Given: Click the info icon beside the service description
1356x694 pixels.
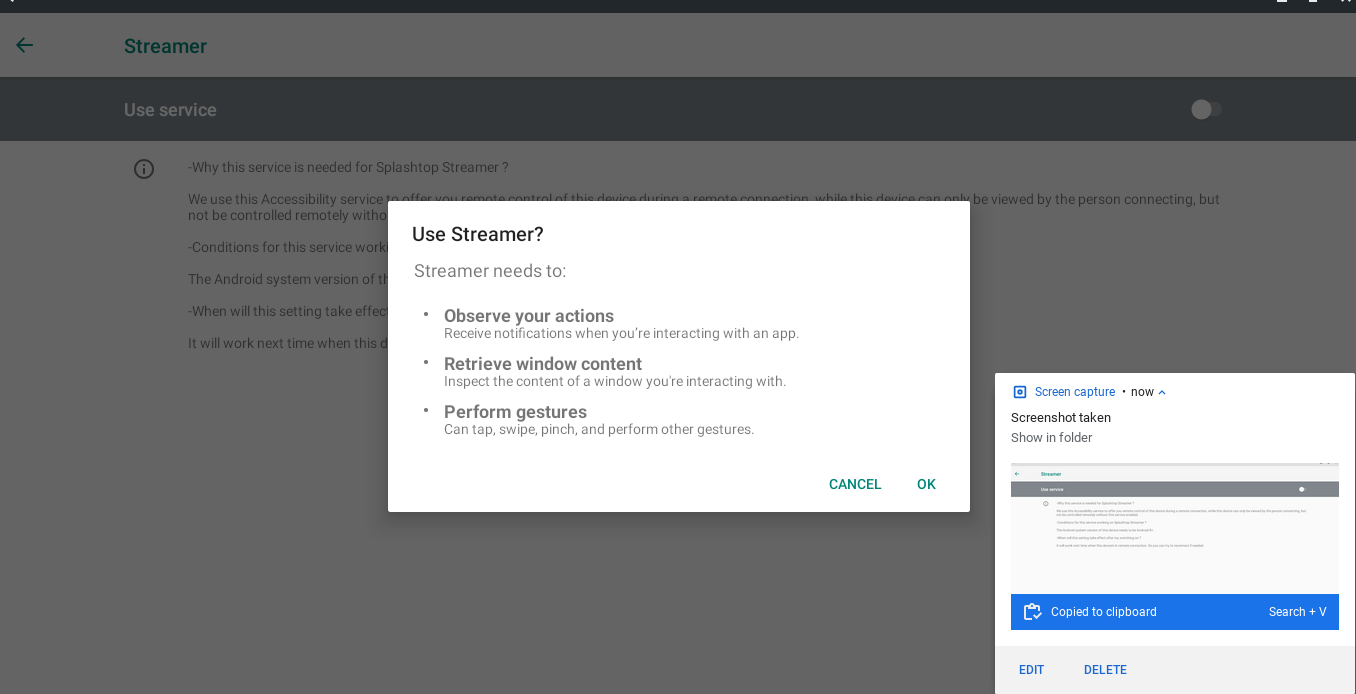Looking at the screenshot, I should point(143,168).
